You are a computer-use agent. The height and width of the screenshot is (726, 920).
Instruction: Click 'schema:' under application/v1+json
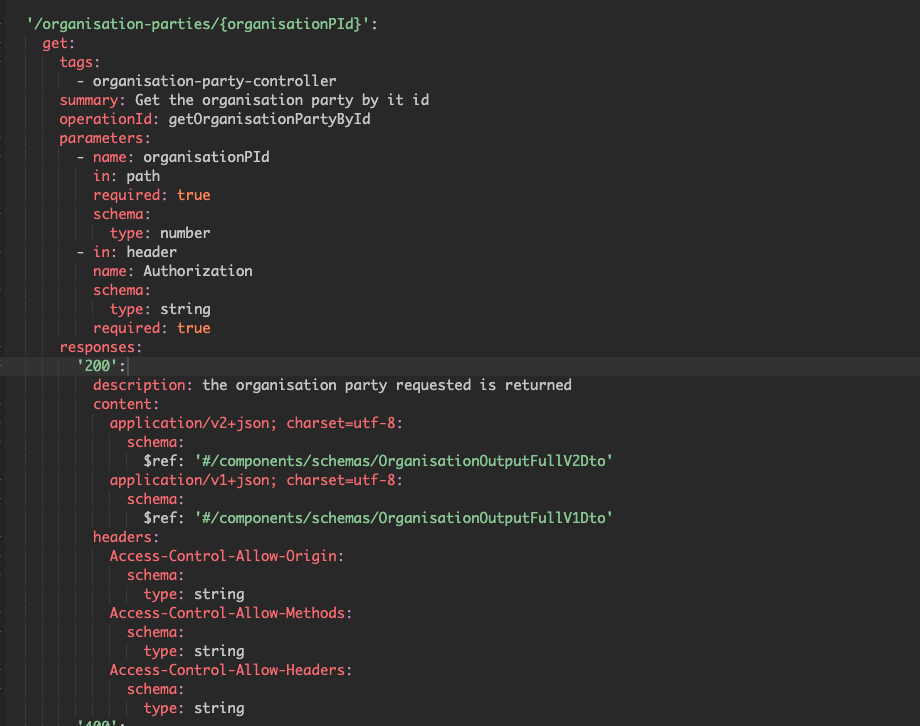point(155,499)
